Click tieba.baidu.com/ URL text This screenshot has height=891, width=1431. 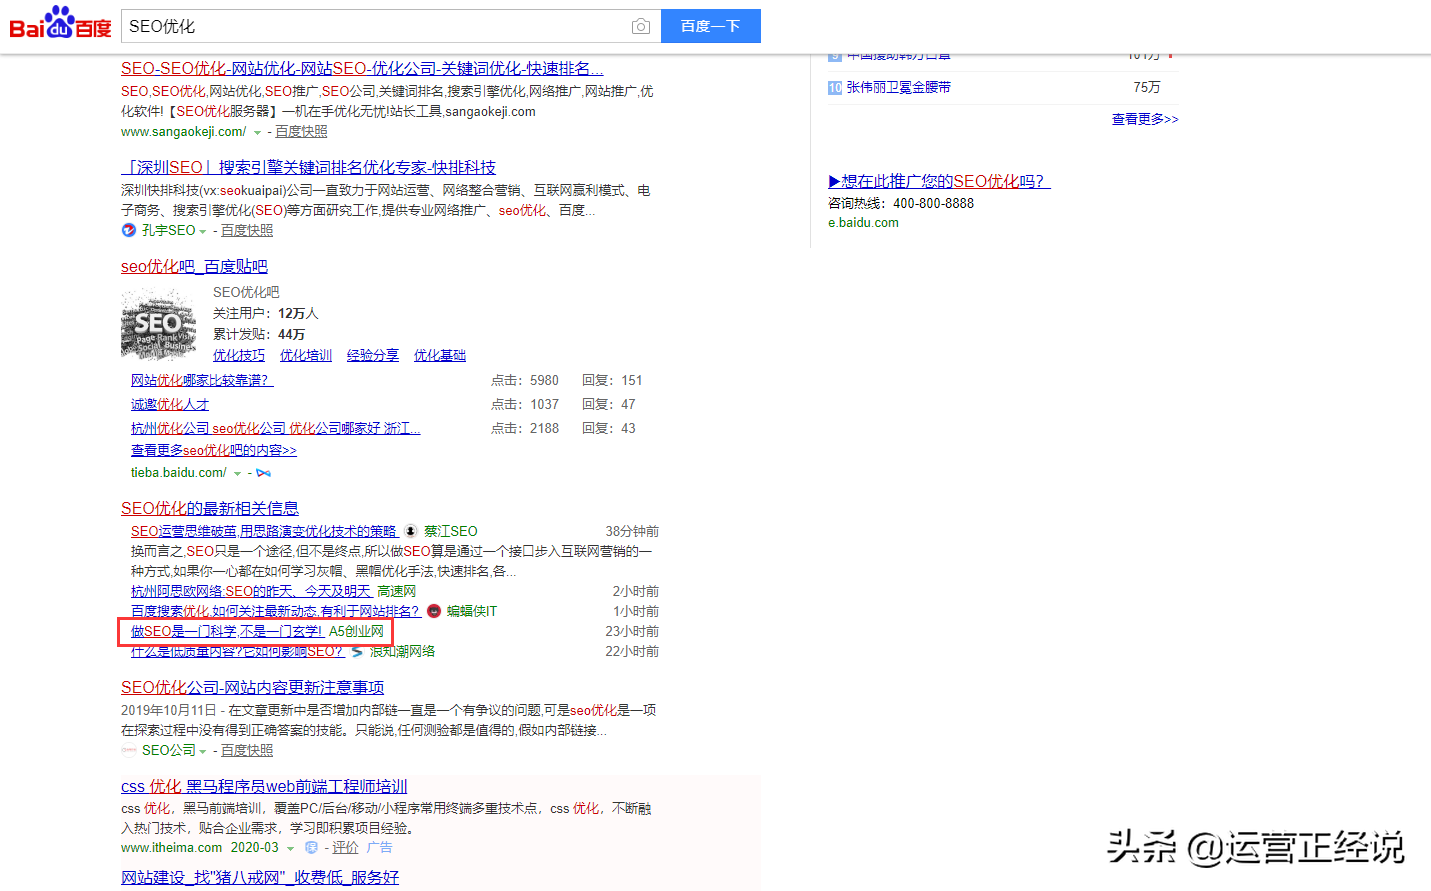pos(178,472)
